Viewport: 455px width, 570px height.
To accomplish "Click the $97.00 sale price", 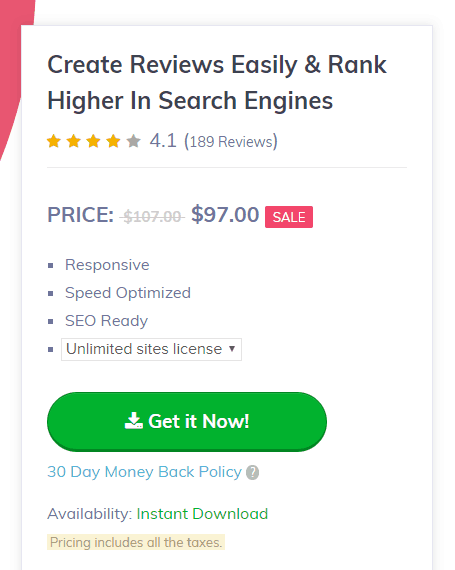I will tap(225, 214).
